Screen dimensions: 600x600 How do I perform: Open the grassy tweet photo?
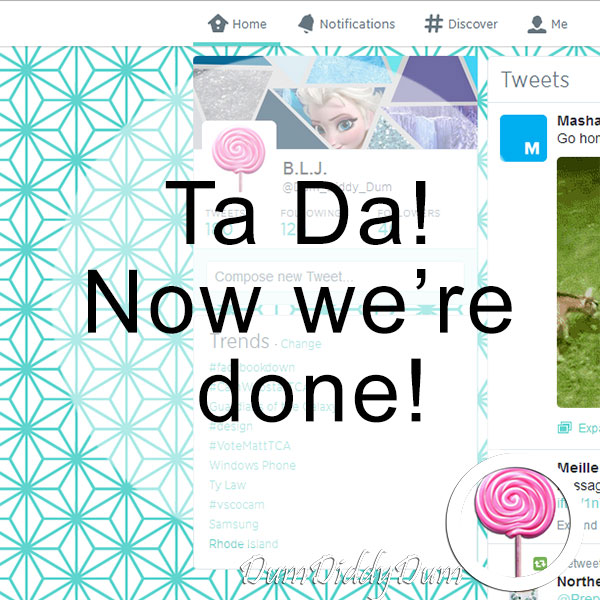(x=578, y=282)
